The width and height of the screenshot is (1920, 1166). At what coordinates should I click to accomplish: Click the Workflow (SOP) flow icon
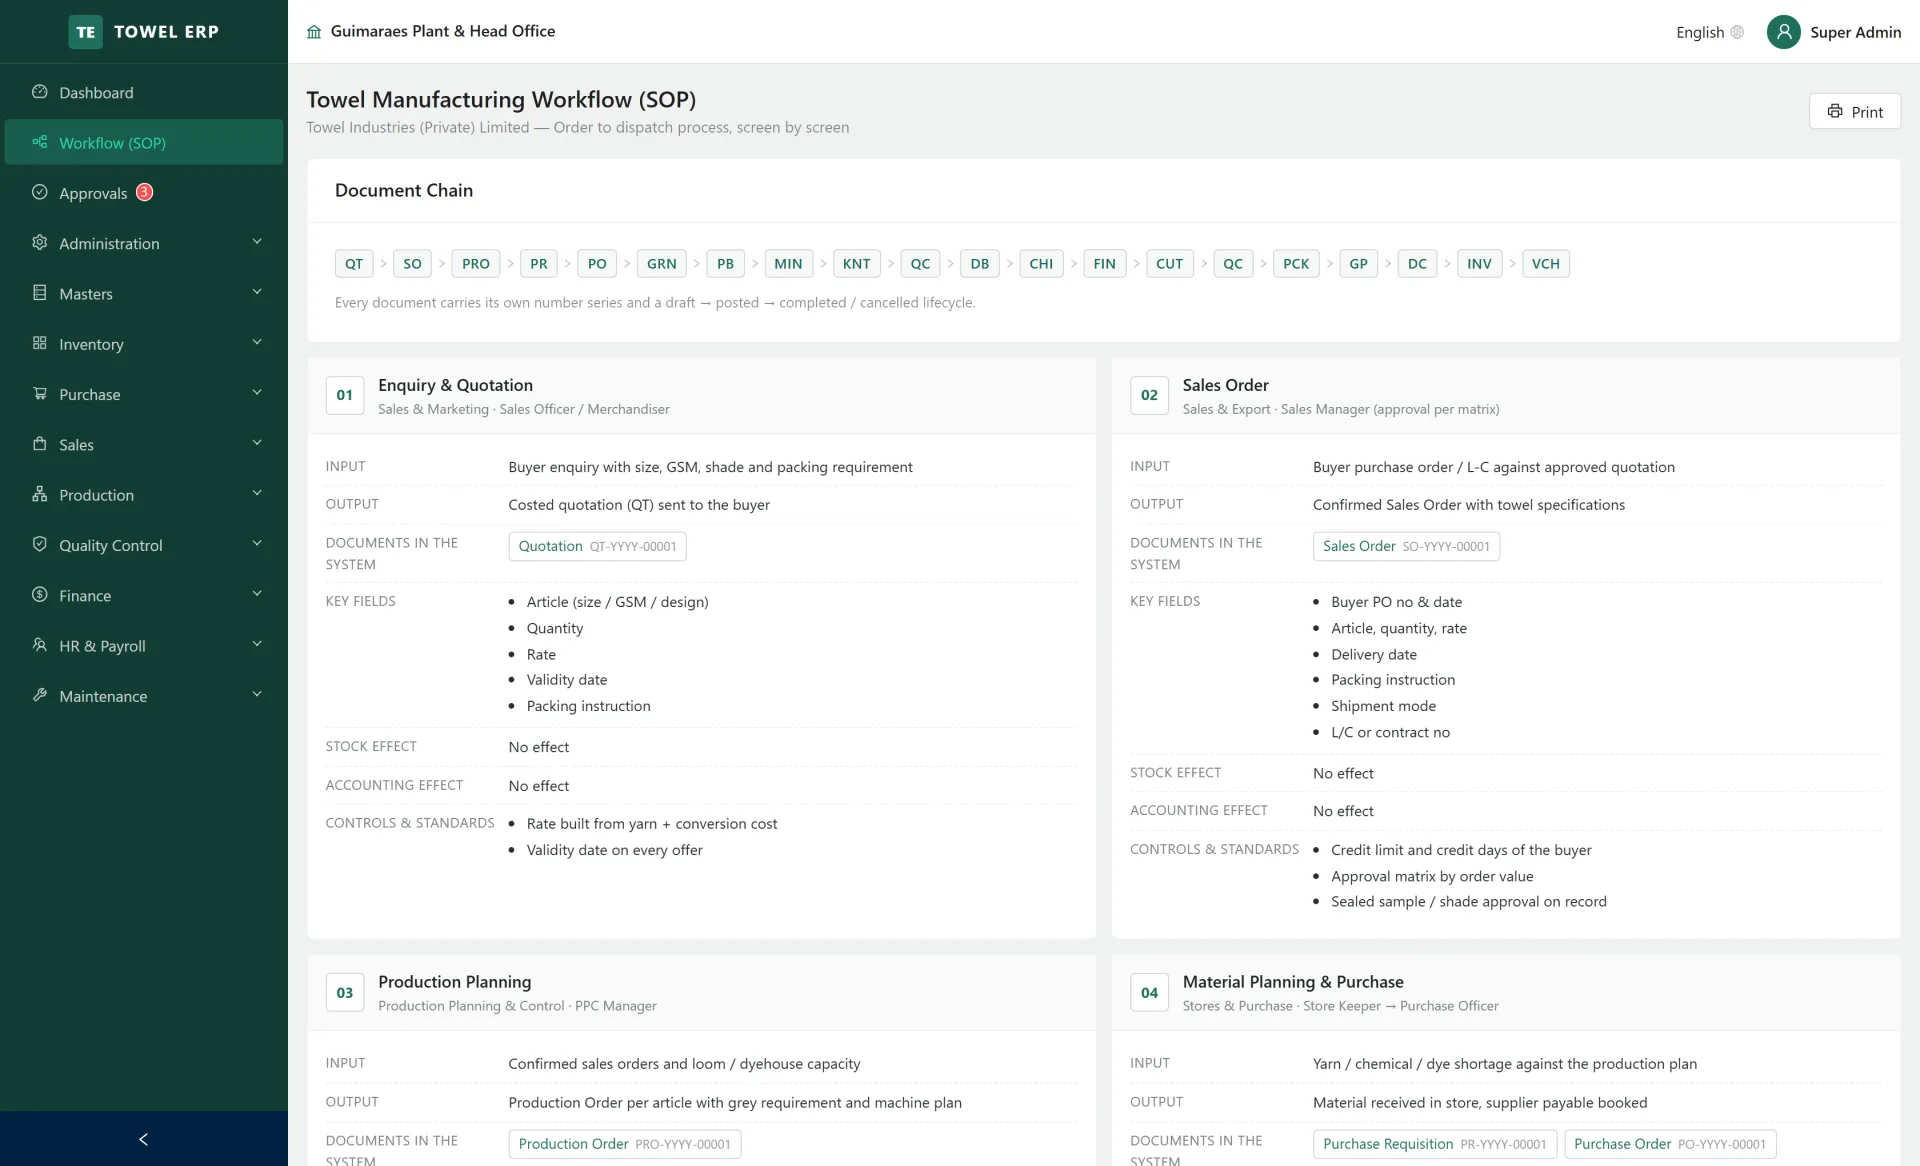coord(40,142)
